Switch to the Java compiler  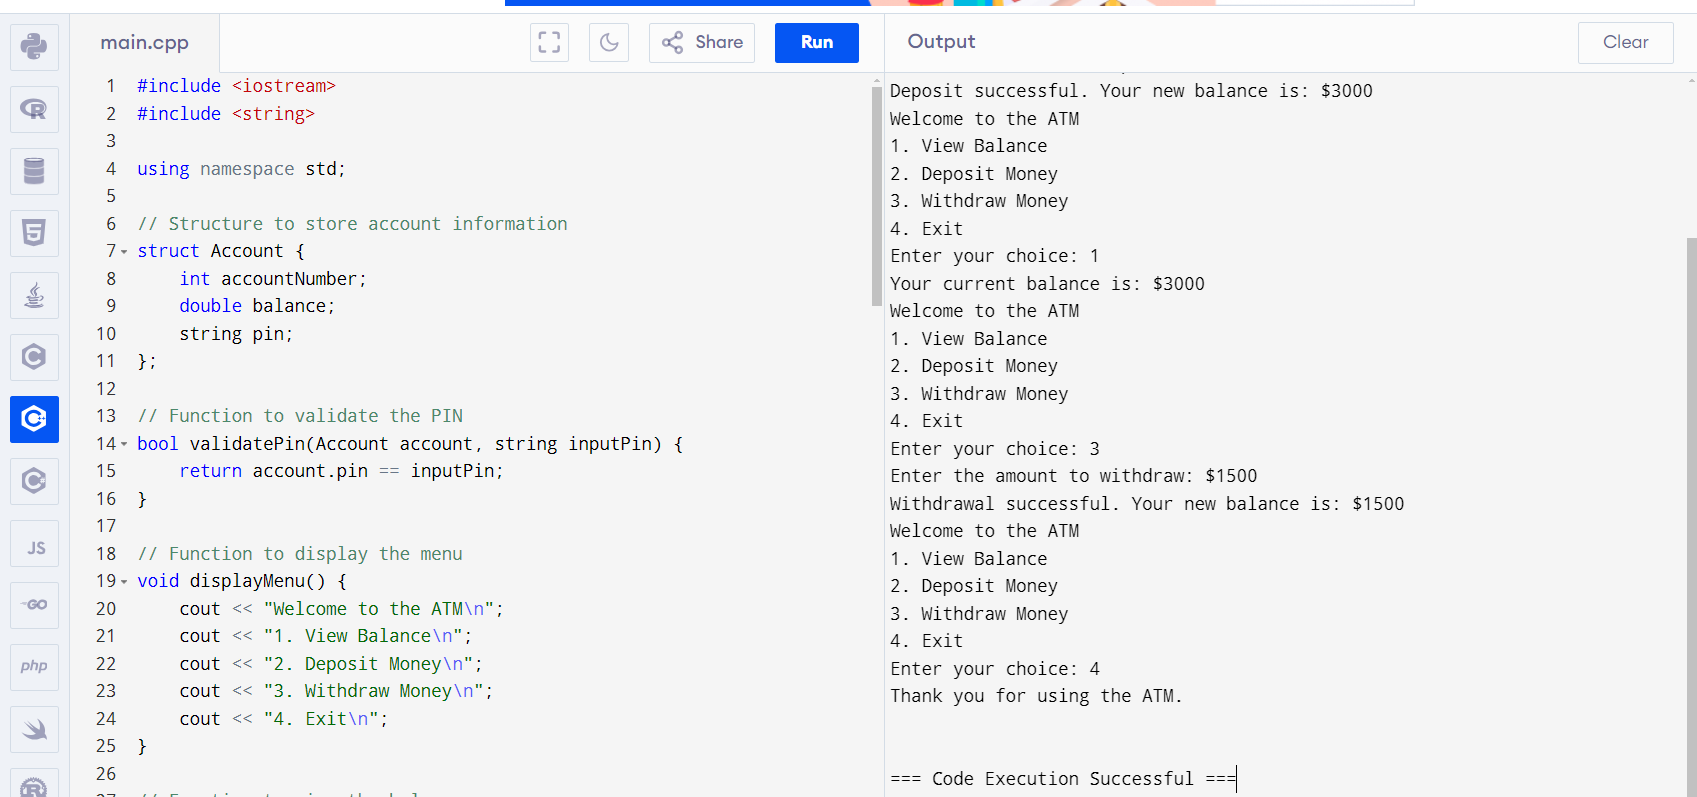coord(34,295)
